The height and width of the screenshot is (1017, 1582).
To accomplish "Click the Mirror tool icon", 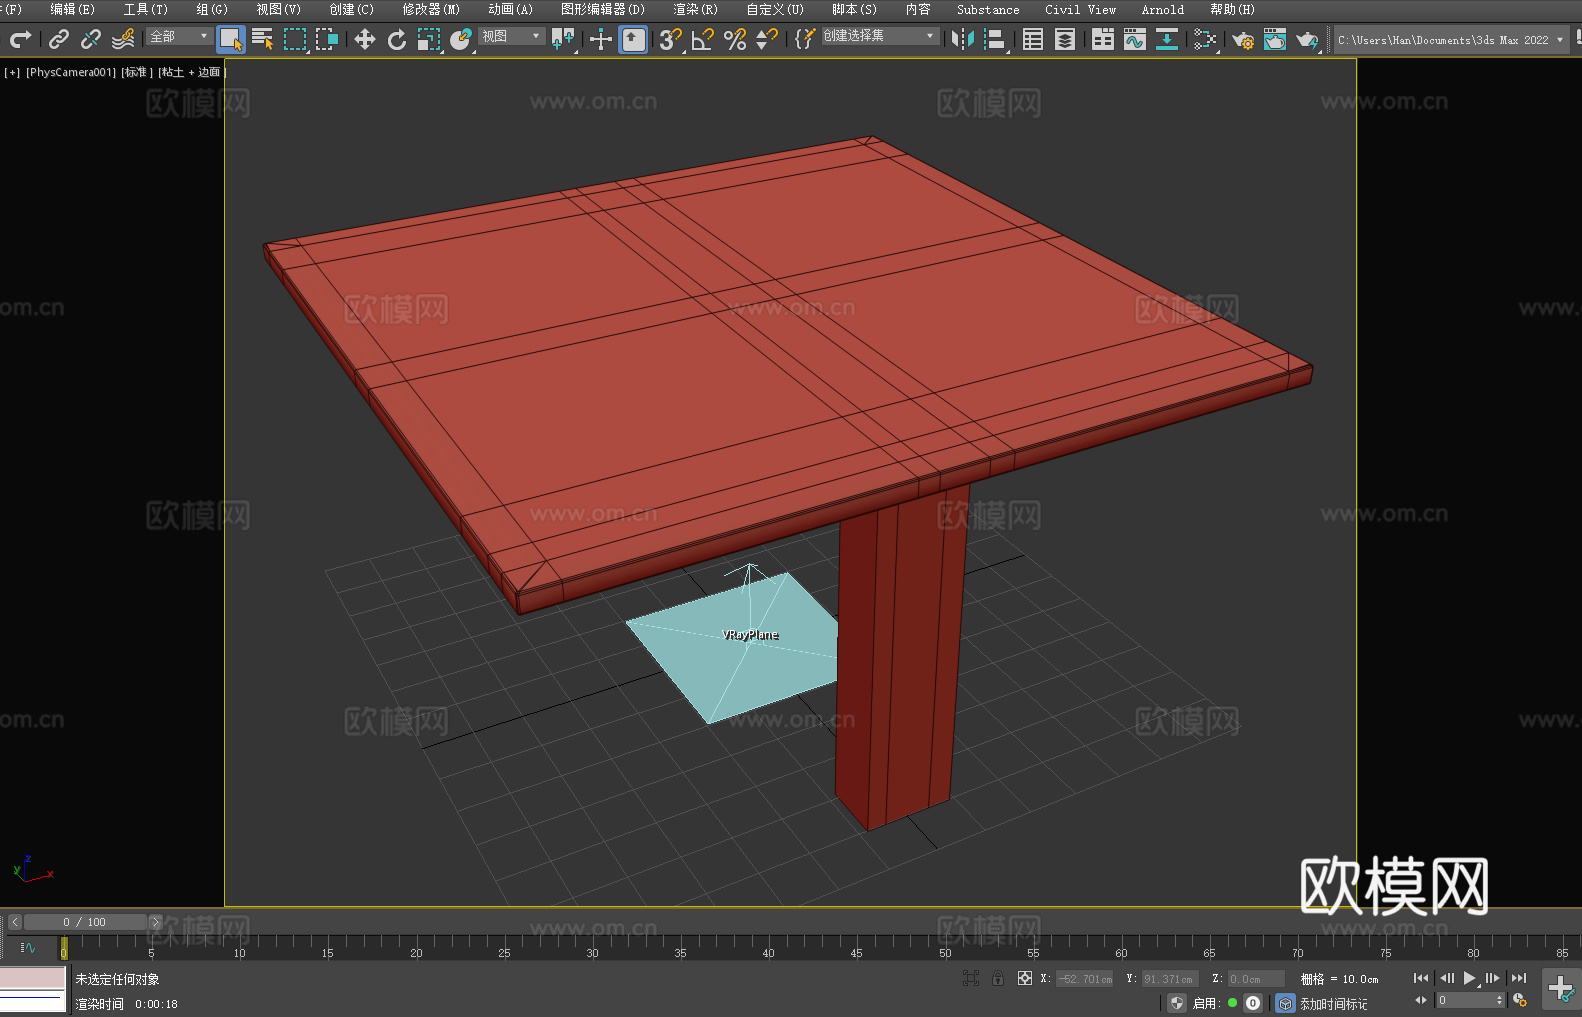I will pos(963,39).
